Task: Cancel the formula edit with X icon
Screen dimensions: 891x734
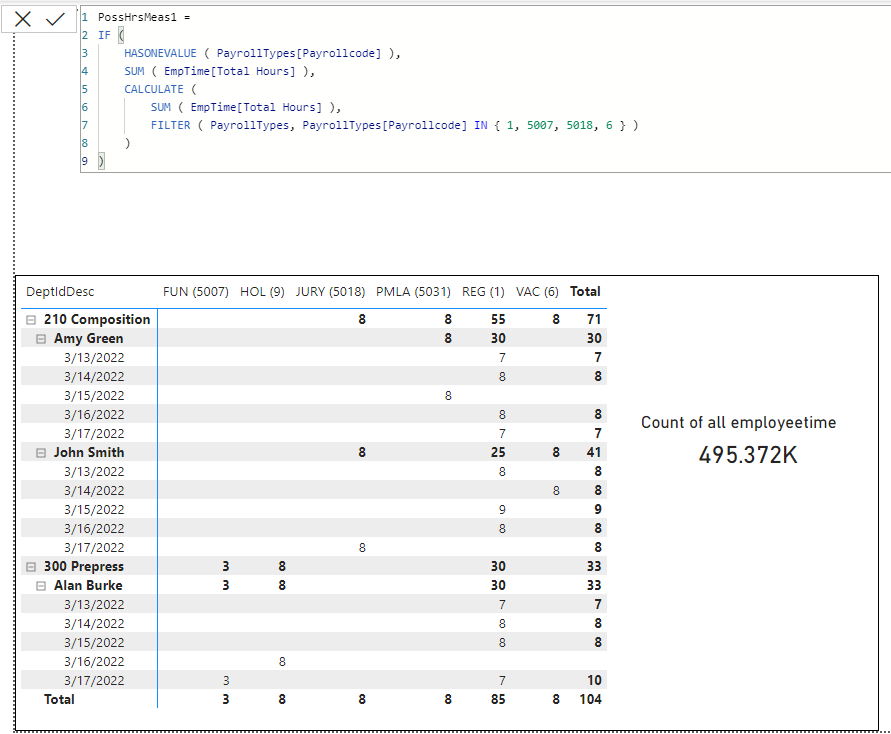Action: click(x=23, y=19)
